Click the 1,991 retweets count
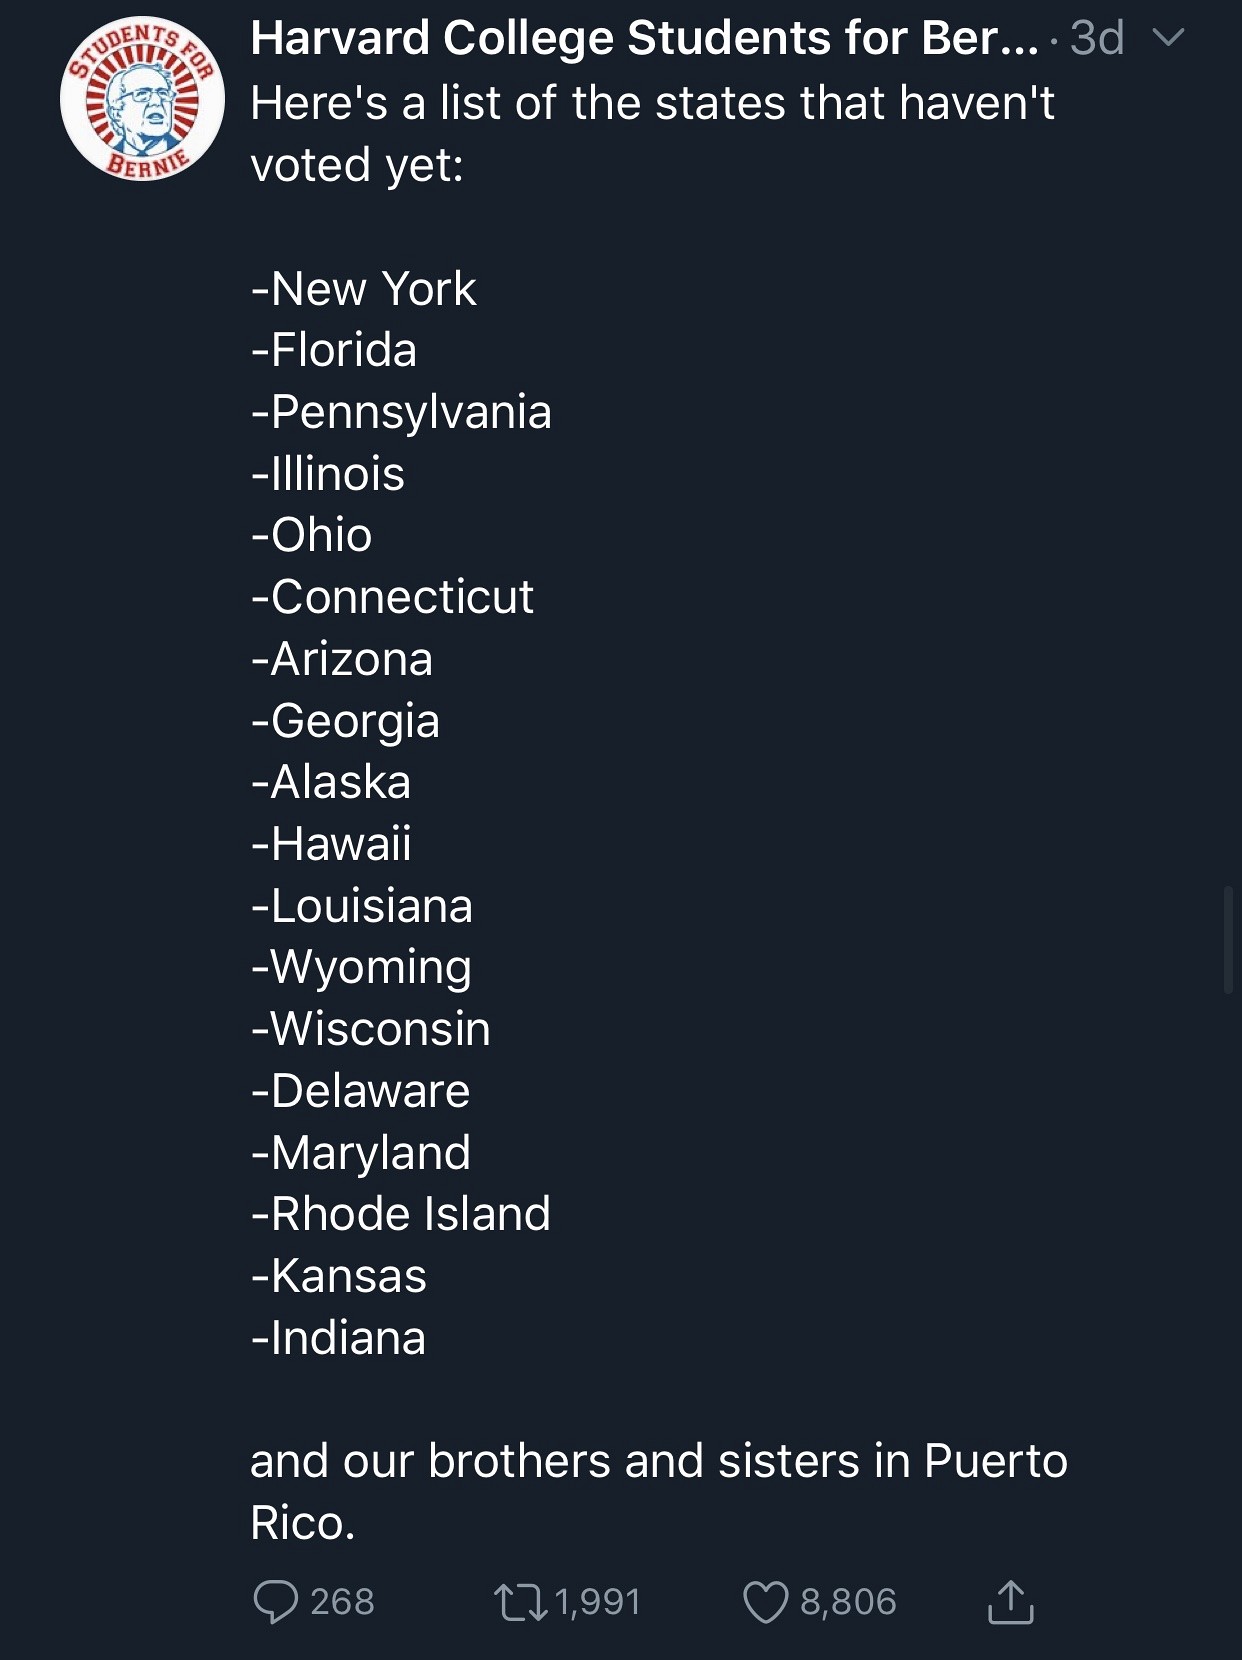The height and width of the screenshot is (1660, 1242). pos(597,1601)
